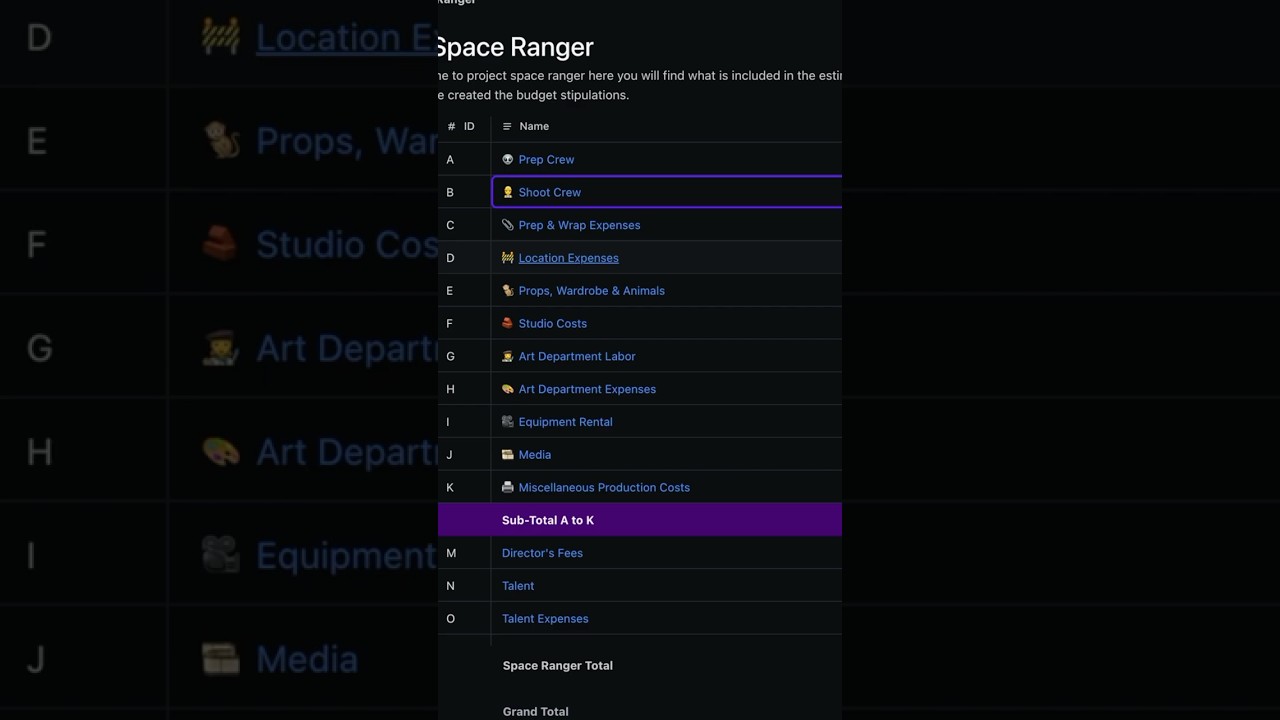Select the Space Ranger Total row
The image size is (1280, 720).
pyautogui.click(x=640, y=666)
